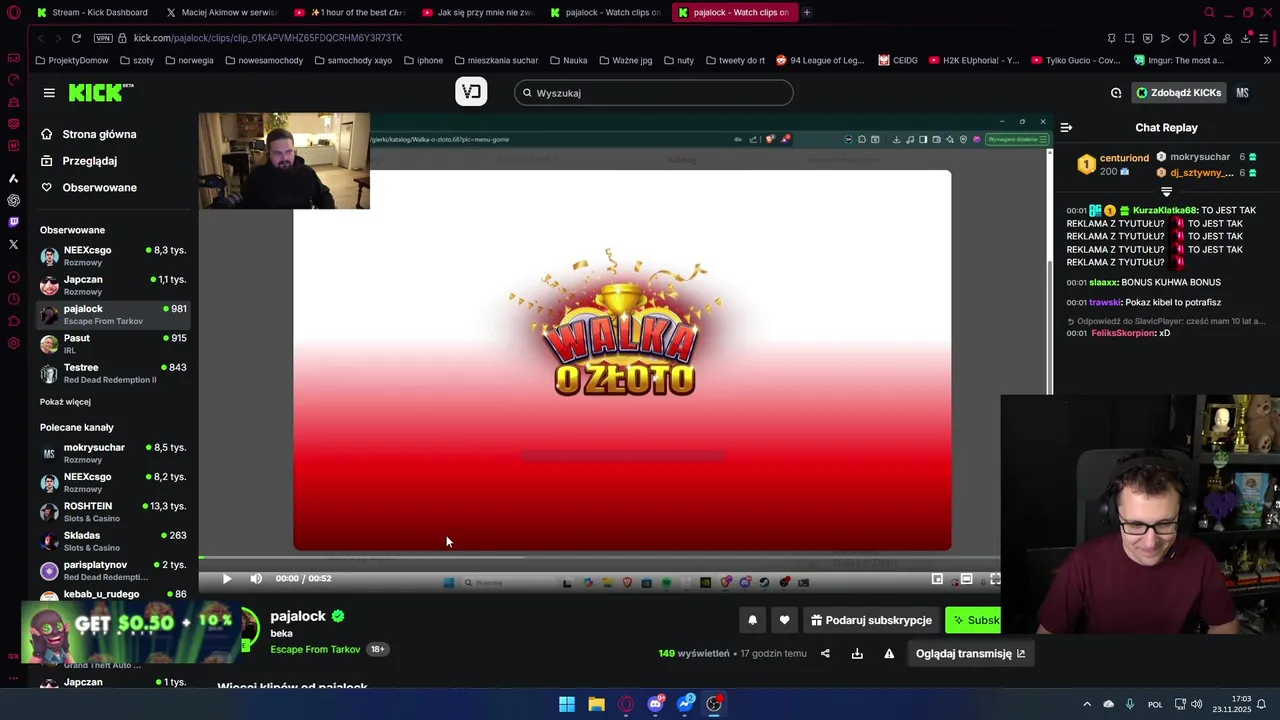Download the clip with download icon
The width and height of the screenshot is (1280, 720).
click(x=857, y=654)
